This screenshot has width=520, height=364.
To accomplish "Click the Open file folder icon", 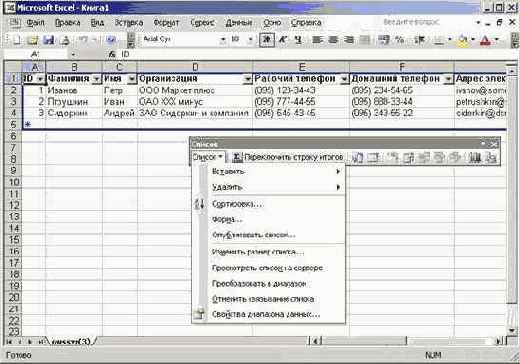I will pos(33,40).
